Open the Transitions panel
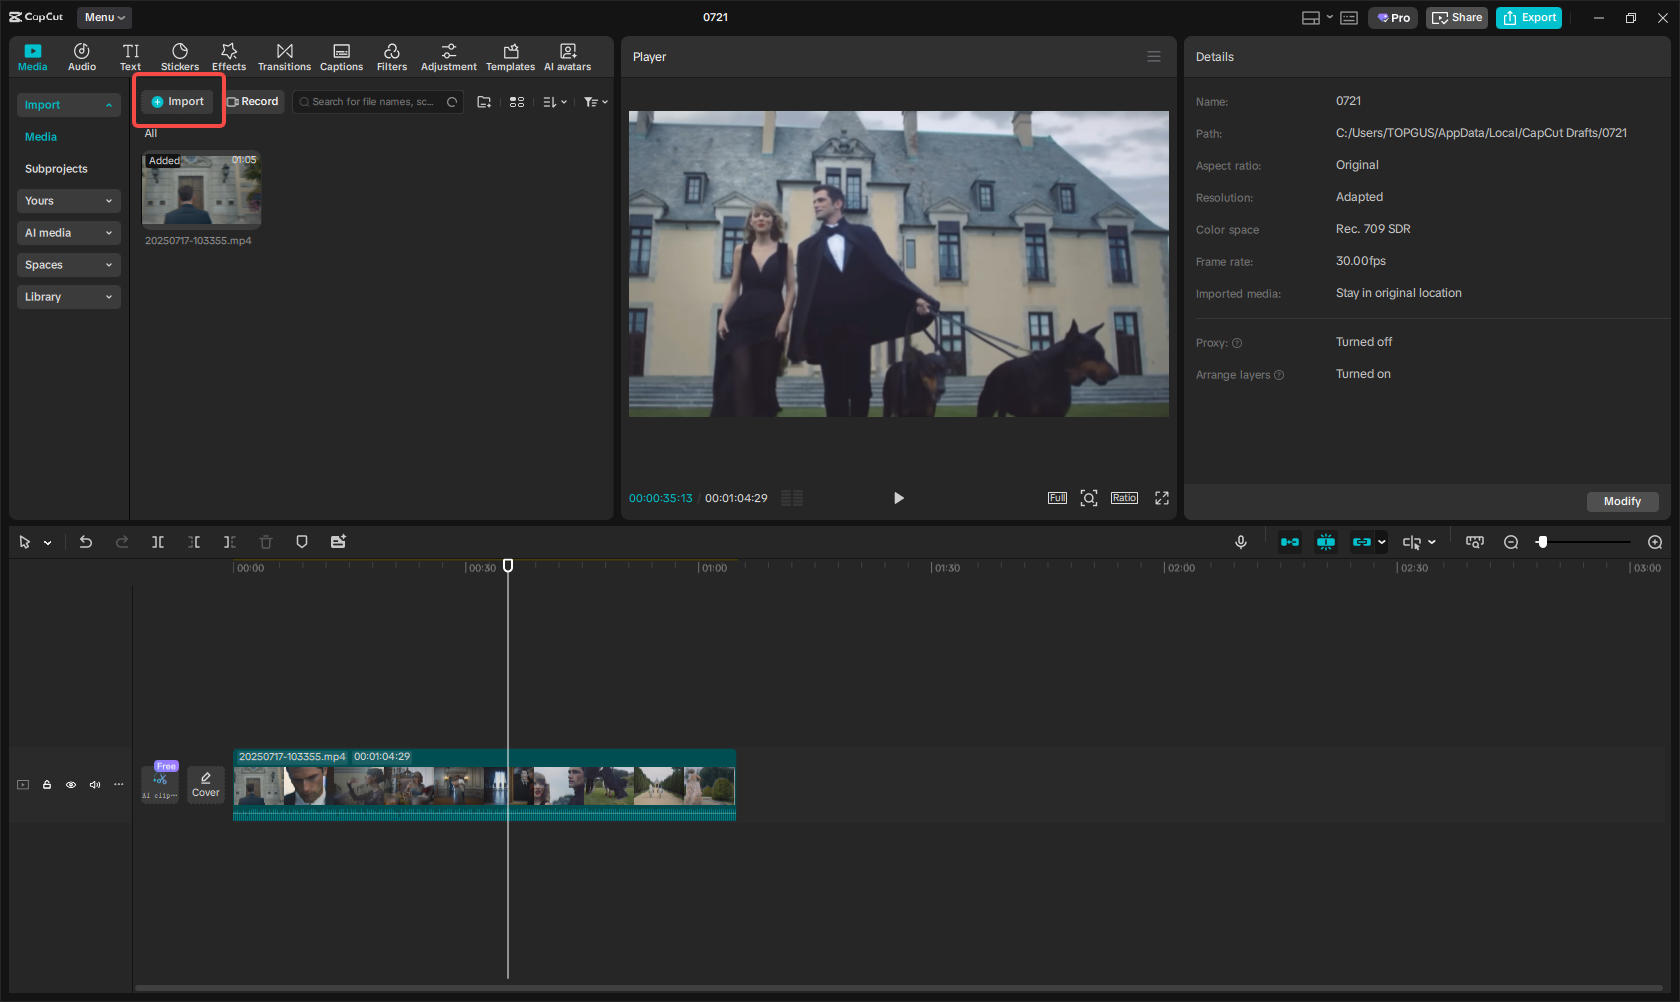 click(284, 56)
